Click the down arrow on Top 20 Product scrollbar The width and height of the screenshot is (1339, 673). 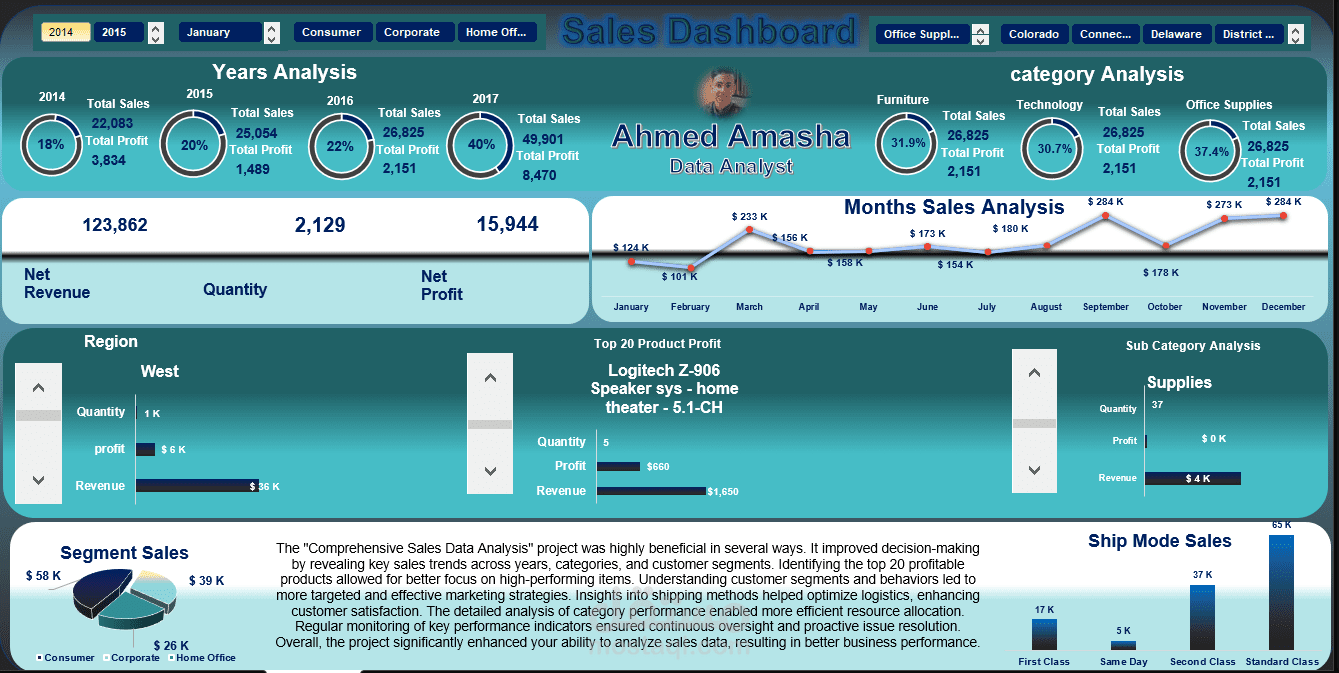tap(490, 470)
